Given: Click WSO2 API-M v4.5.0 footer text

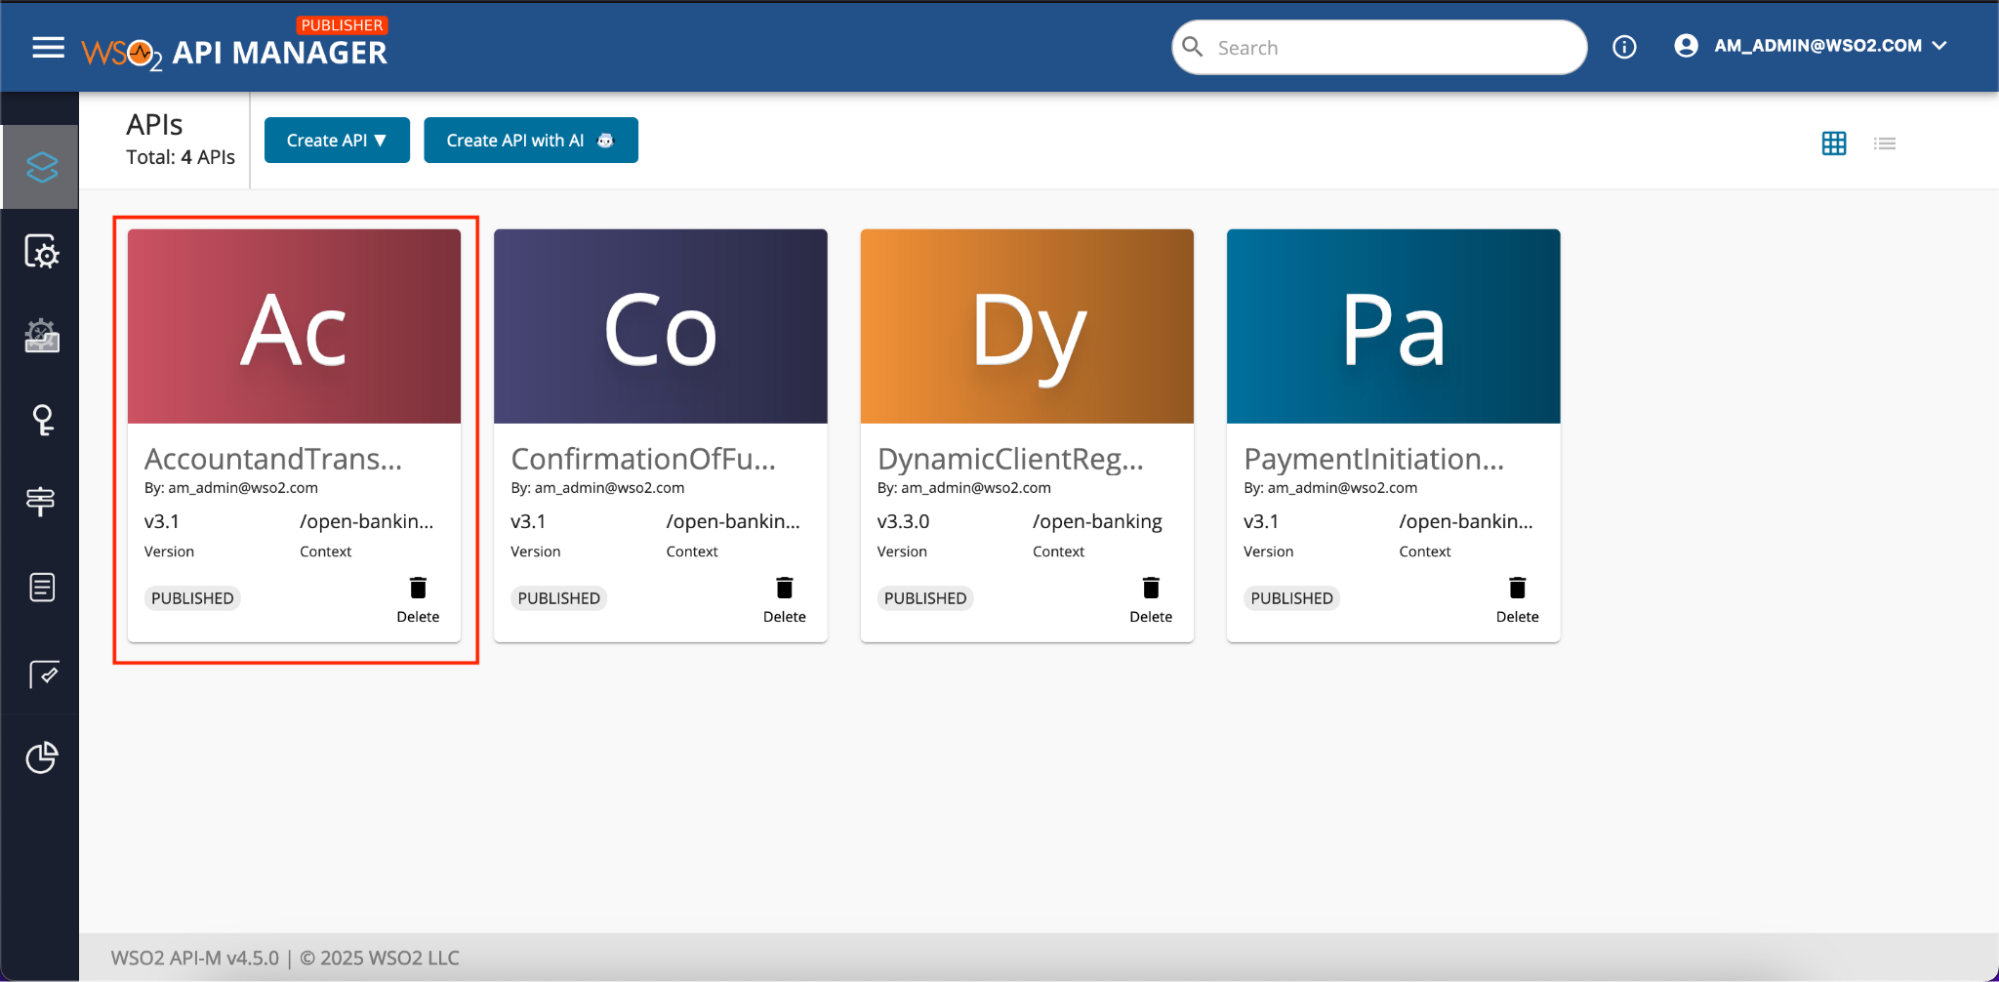Looking at the screenshot, I should tap(195, 958).
